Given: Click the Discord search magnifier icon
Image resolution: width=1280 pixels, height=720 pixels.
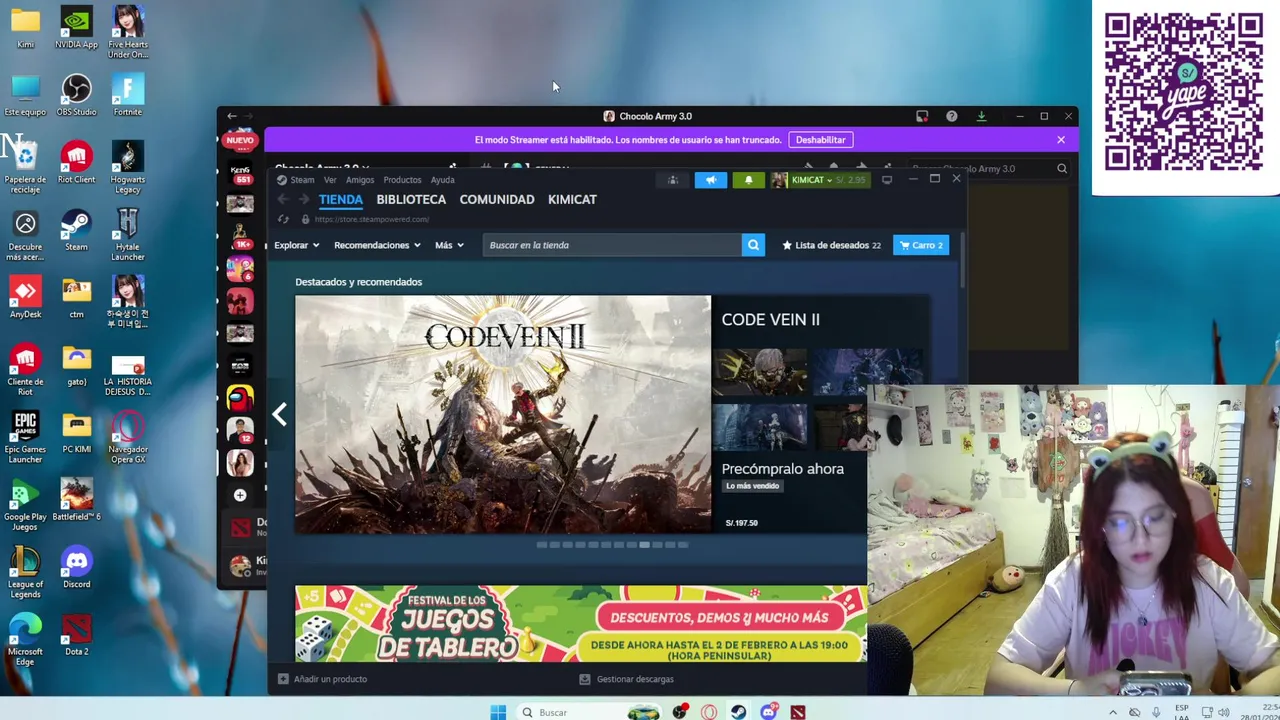Looking at the screenshot, I should point(1062,169).
